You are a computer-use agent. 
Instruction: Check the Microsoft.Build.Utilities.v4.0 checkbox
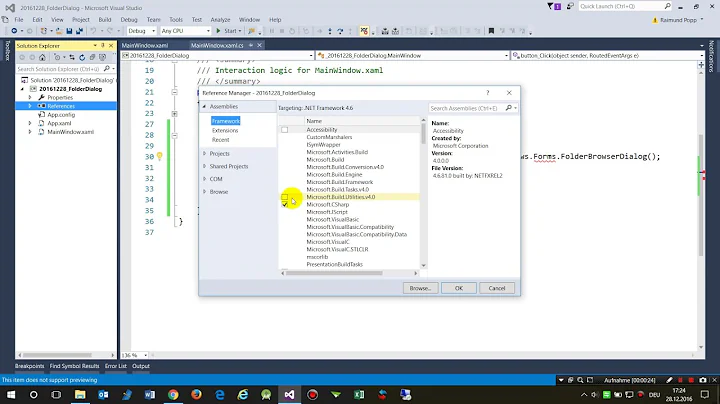285,197
